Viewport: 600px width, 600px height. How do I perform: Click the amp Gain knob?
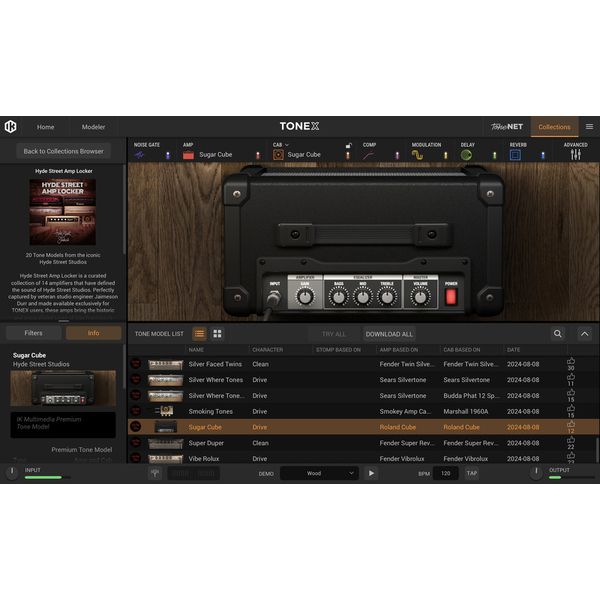305,297
